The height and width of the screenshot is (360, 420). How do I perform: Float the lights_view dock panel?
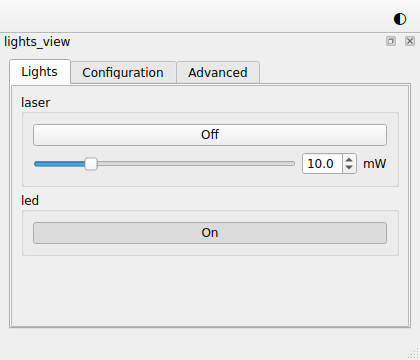pos(391,41)
